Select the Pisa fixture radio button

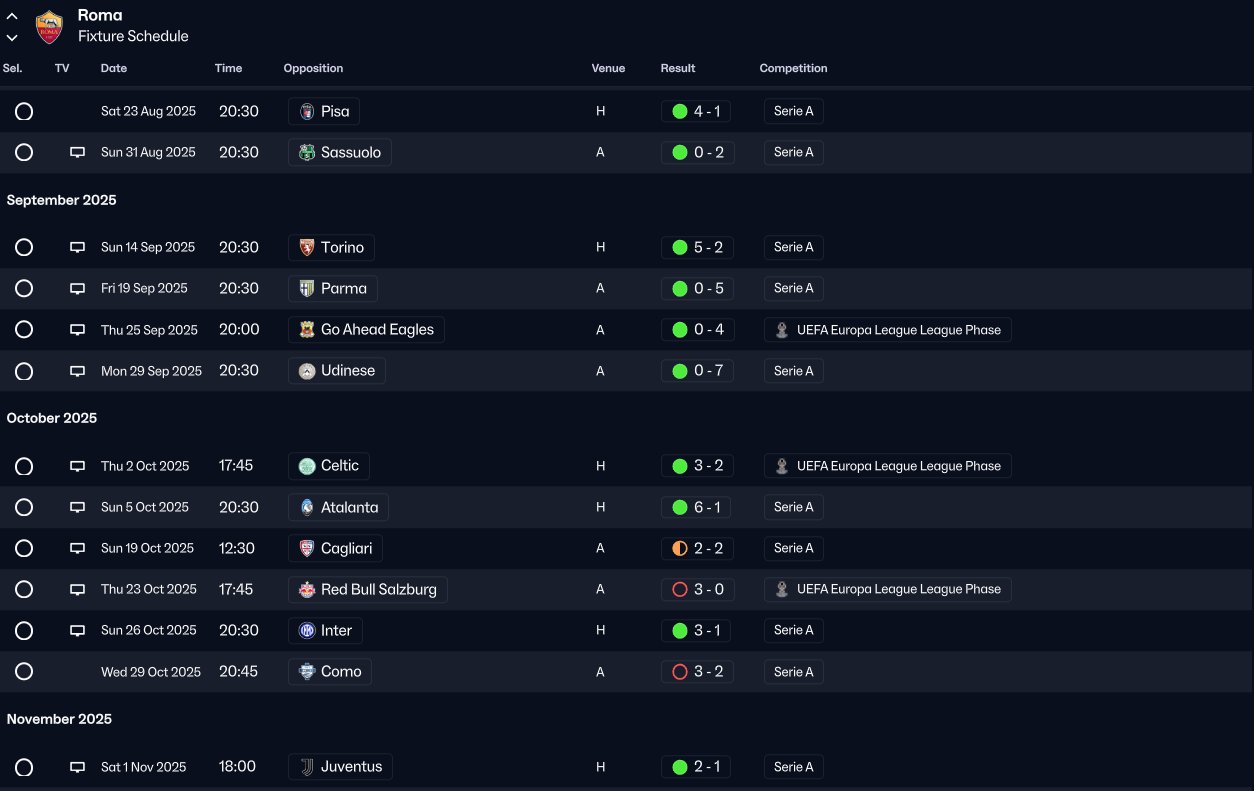[24, 112]
